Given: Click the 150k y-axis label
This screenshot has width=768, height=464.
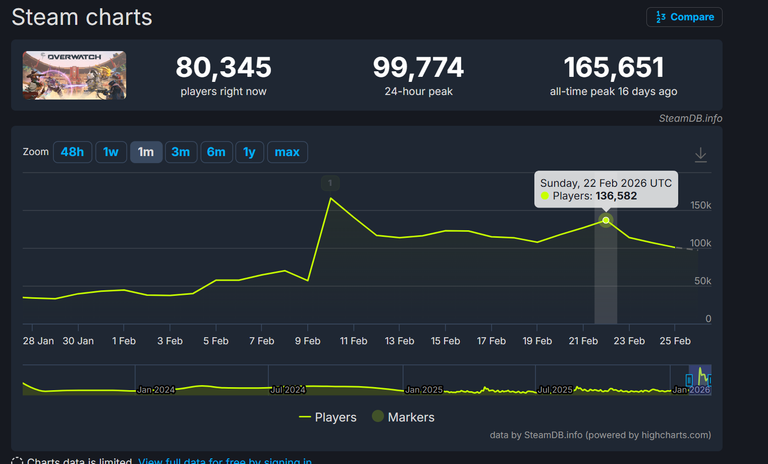Looking at the screenshot, I should (700, 205).
